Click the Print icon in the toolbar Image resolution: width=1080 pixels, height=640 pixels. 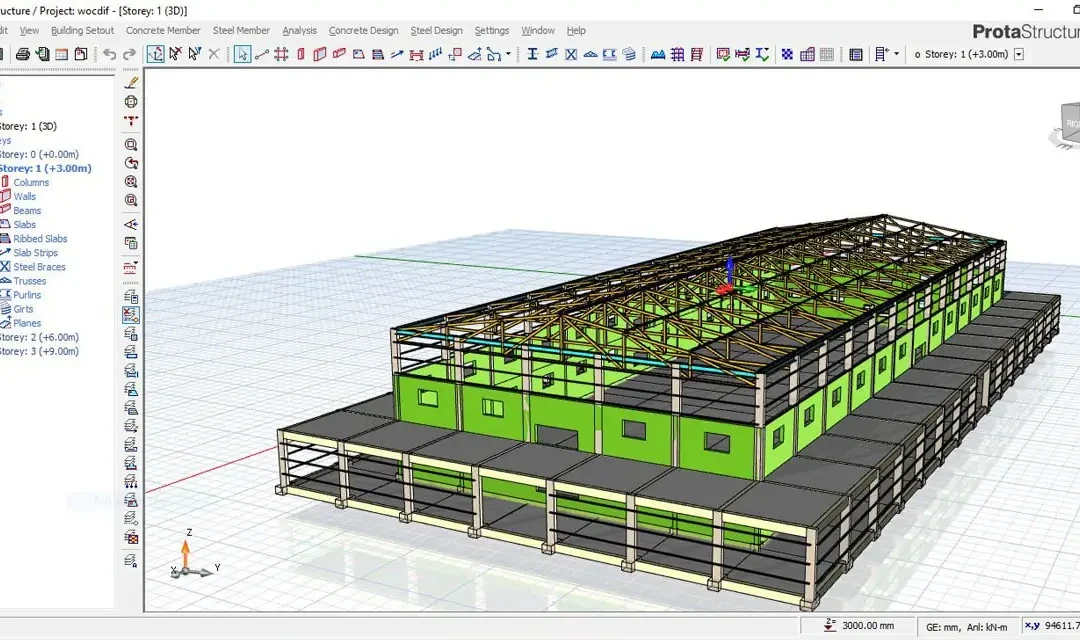click(23, 54)
